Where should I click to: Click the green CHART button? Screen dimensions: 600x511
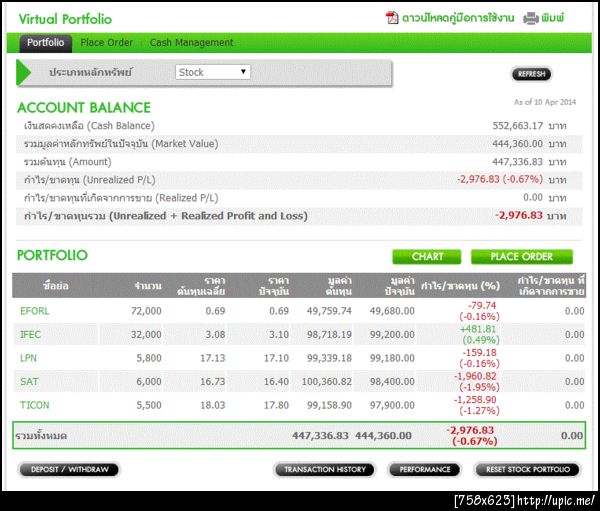(427, 256)
